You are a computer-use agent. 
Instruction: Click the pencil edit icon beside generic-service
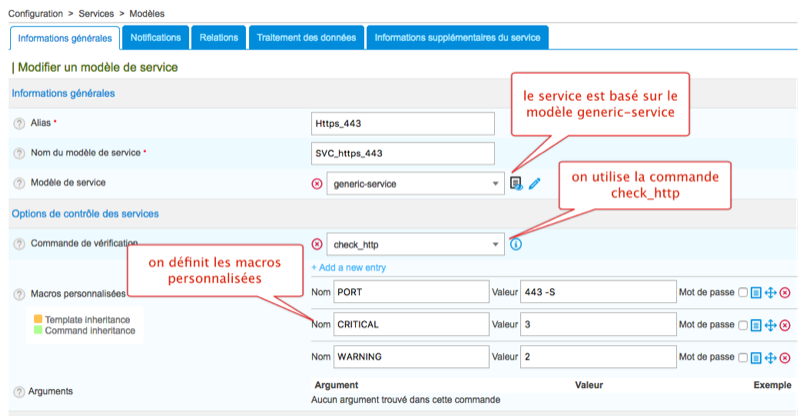[x=534, y=183]
